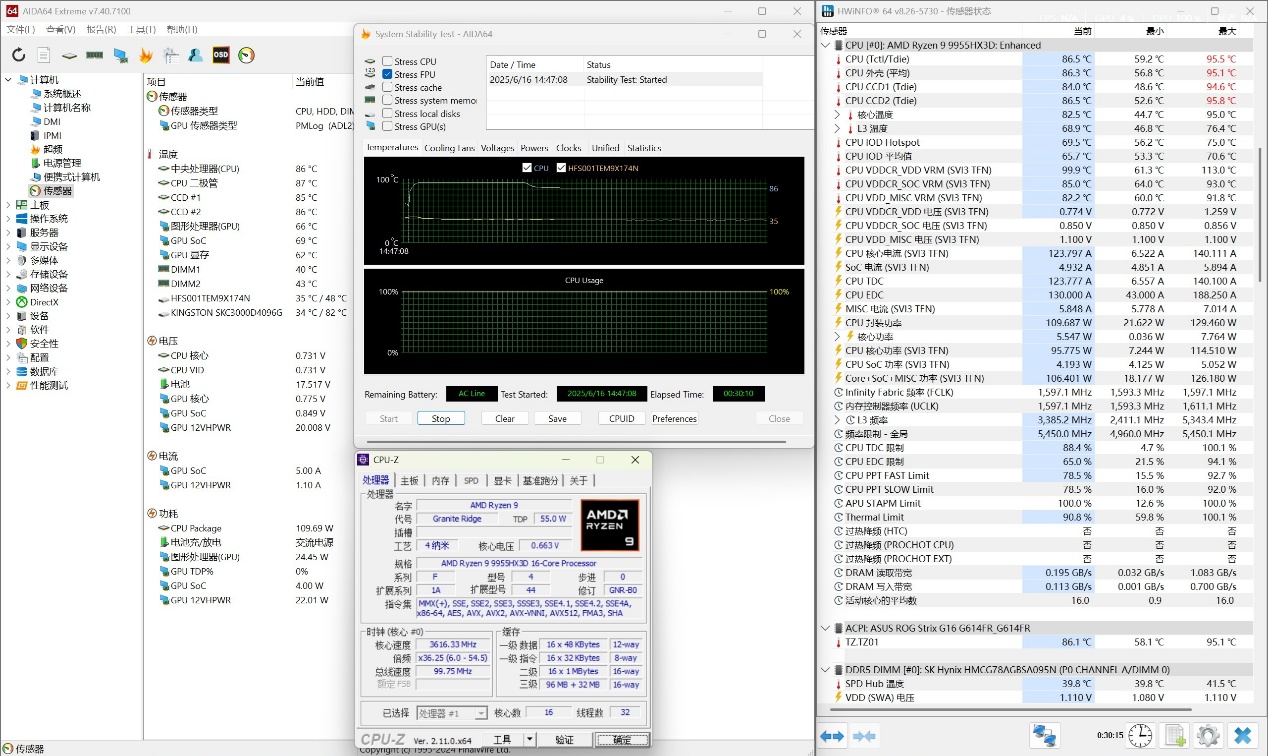
Task: Expand DirectX node in AIDA64 tree
Action: tap(9, 302)
